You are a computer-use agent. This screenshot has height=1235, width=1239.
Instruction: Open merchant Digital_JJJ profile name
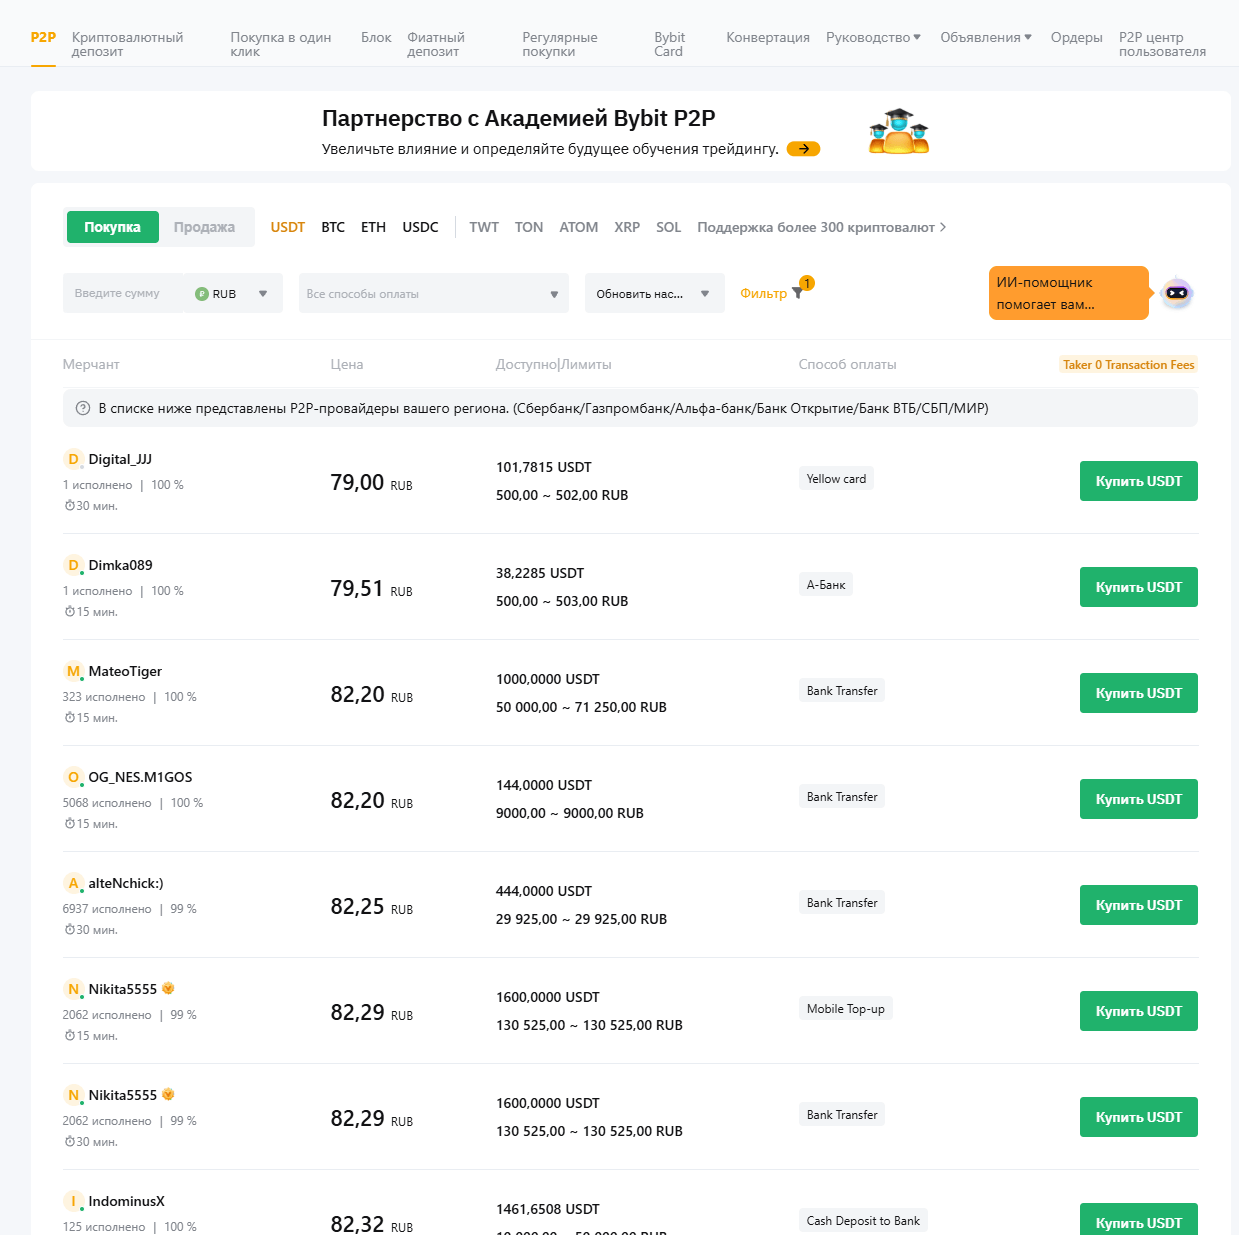[x=120, y=459]
